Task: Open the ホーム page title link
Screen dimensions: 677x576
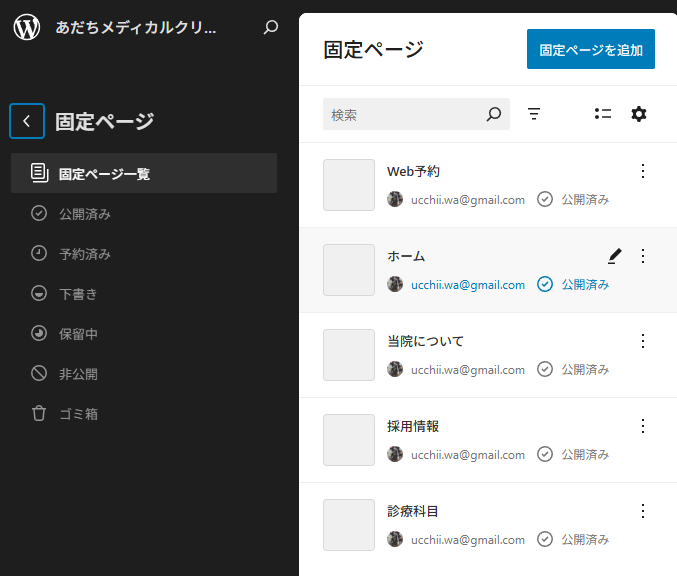Action: point(406,256)
